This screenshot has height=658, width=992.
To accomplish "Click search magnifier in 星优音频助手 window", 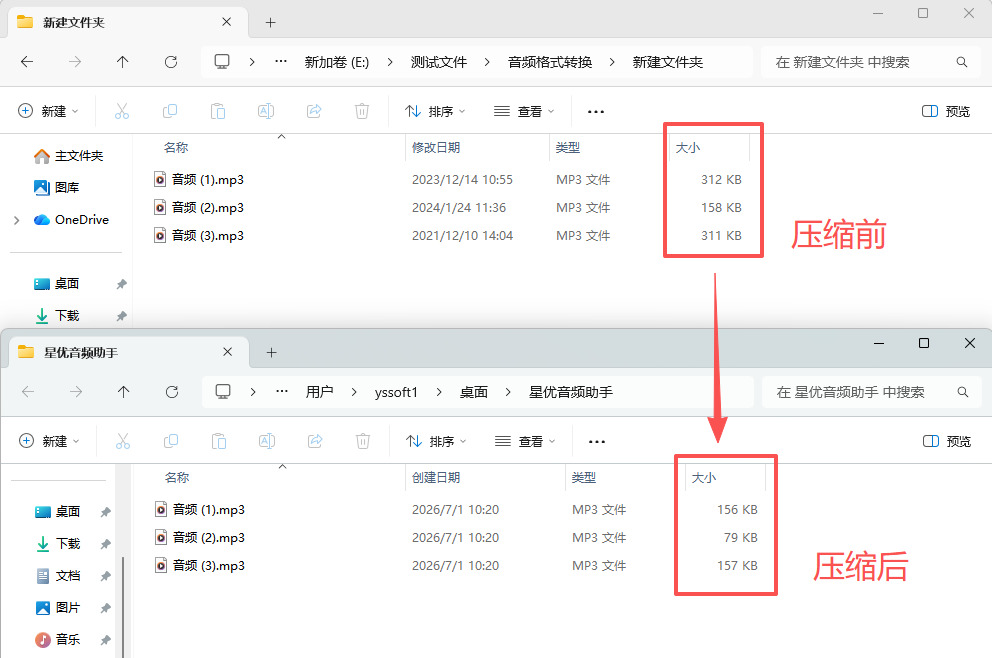I will (963, 392).
